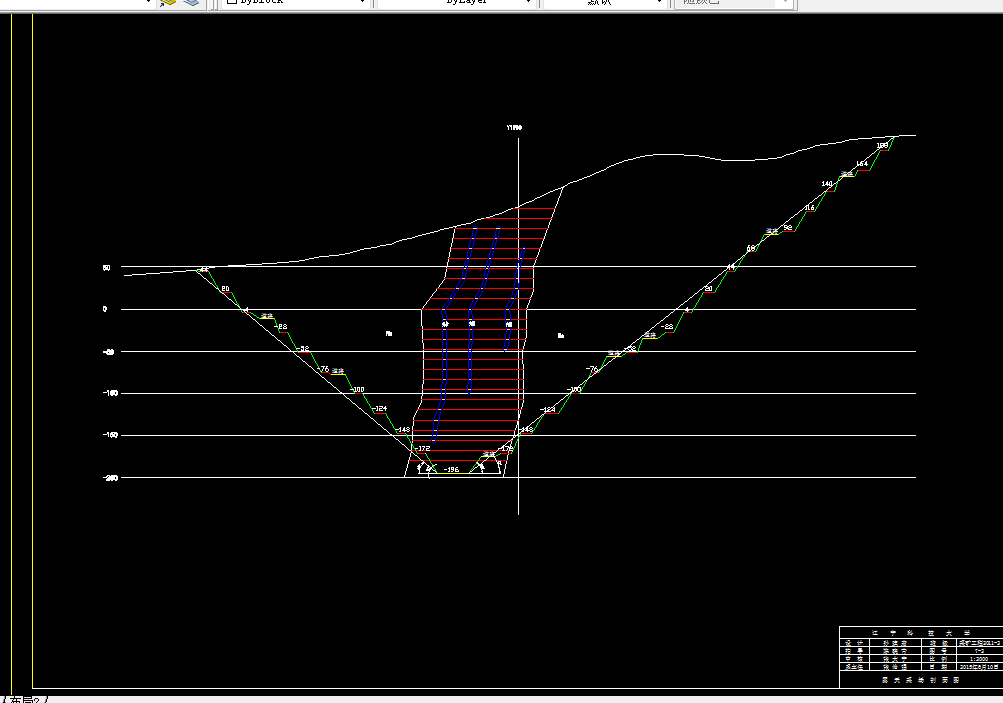1003x703 pixels.
Task: Select the -196 pit bottom label
Action: [x=452, y=470]
